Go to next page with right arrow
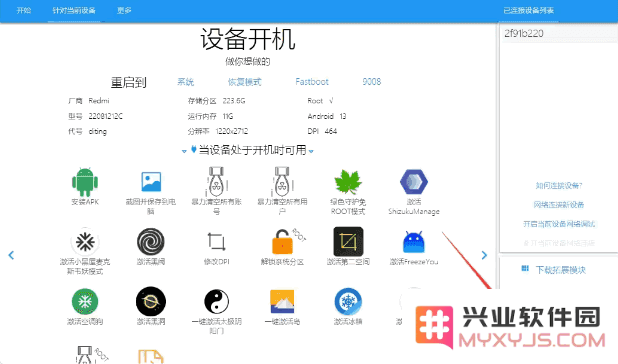618x364 pixels. pos(484,255)
